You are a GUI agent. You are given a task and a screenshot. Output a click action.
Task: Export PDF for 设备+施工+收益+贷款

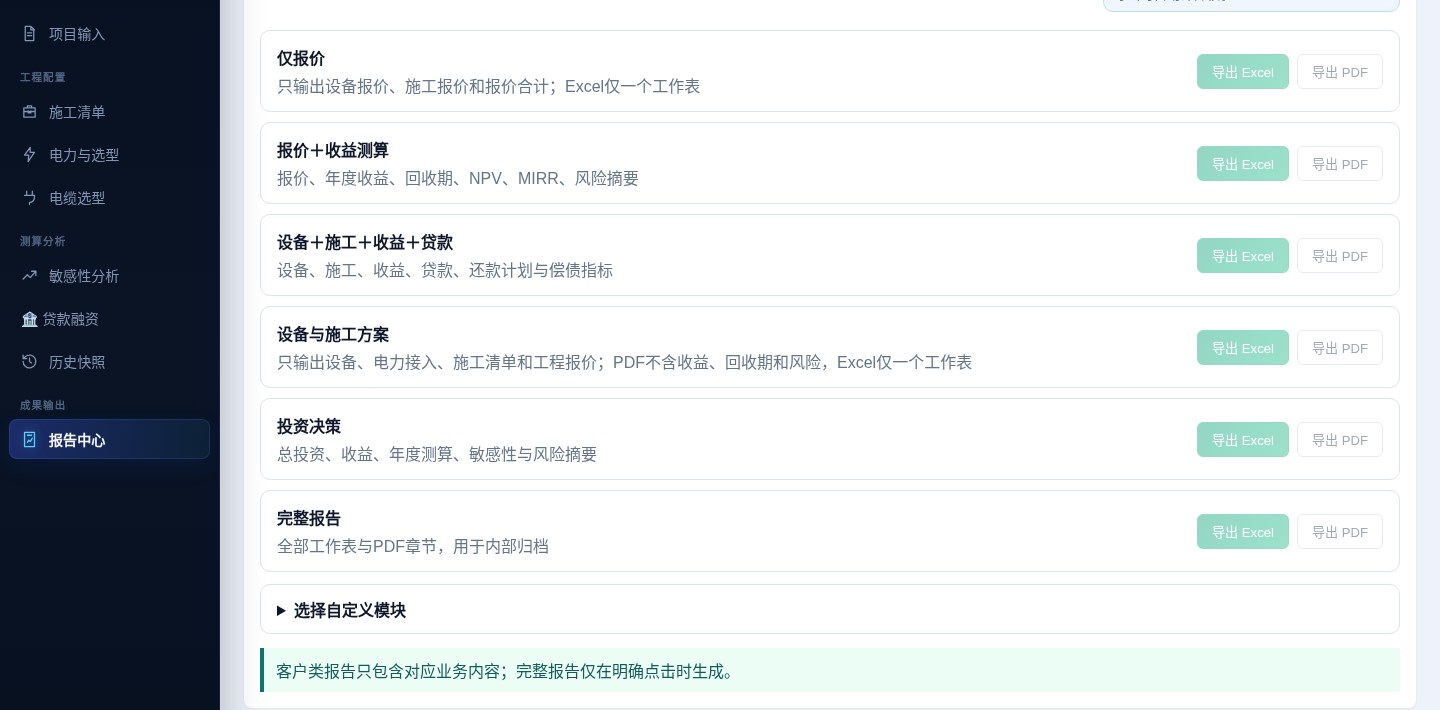point(1340,256)
